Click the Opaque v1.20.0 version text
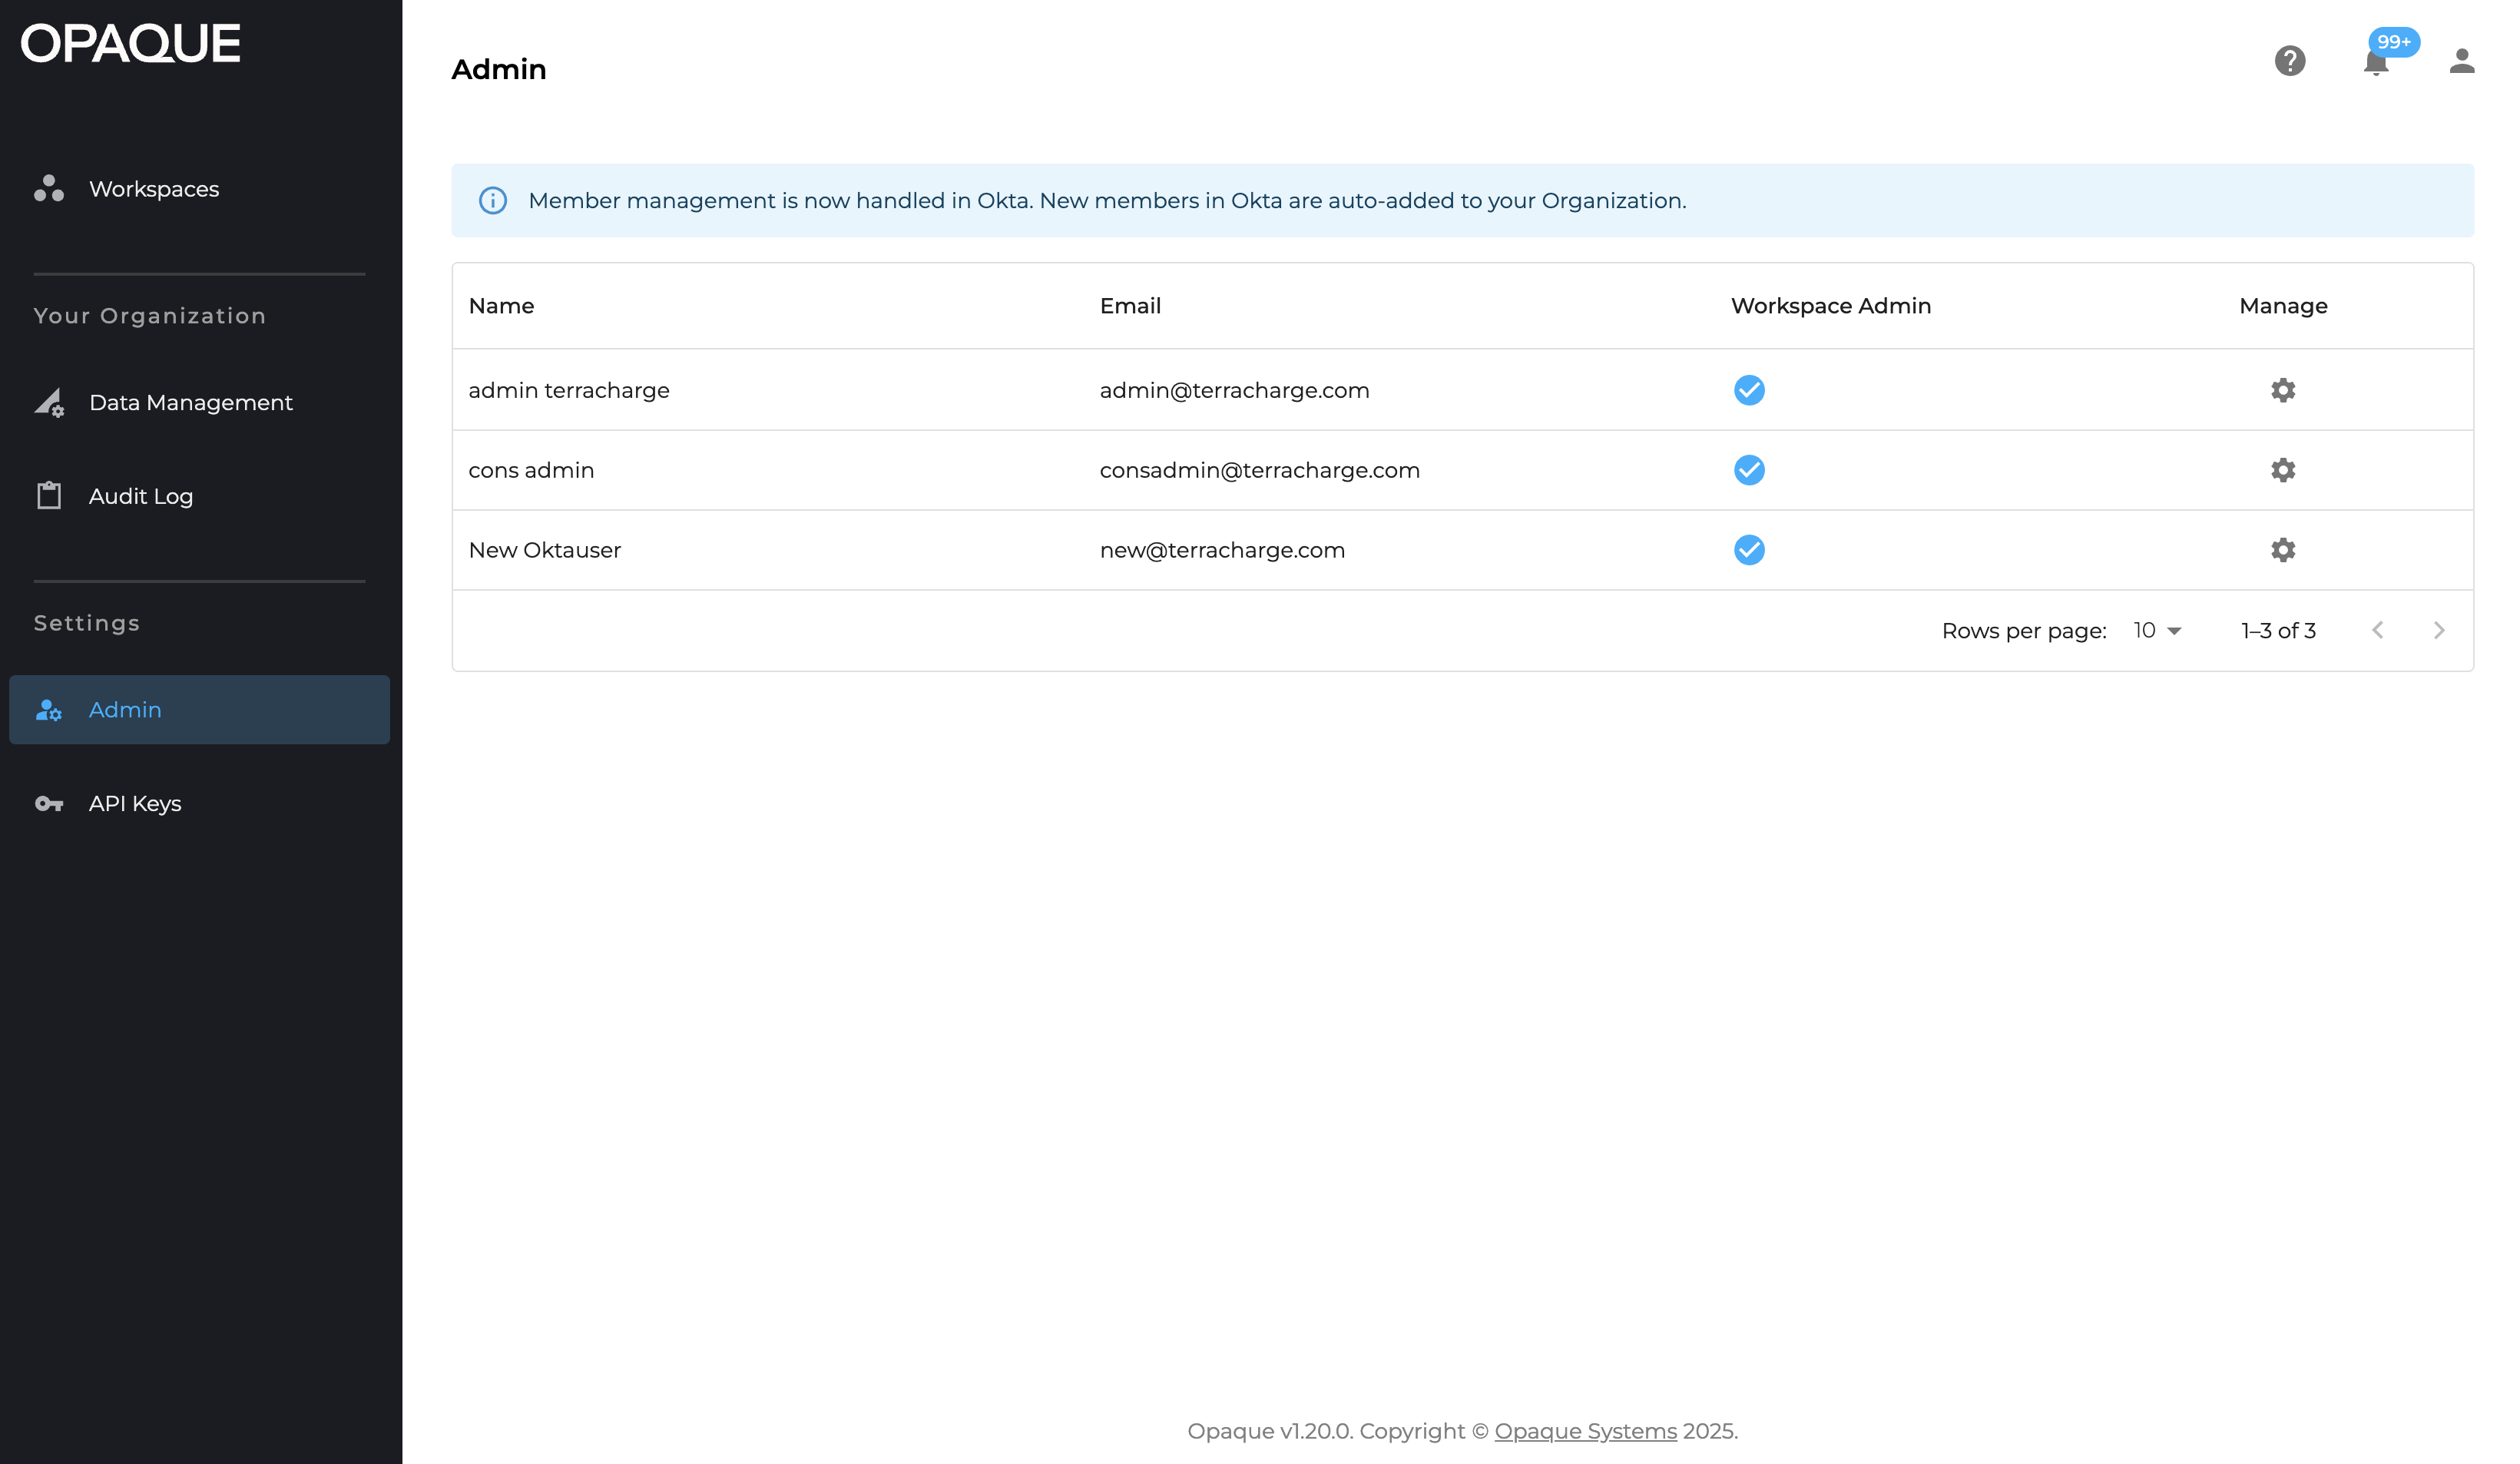This screenshot has height=1464, width=2520. coord(1269,1431)
